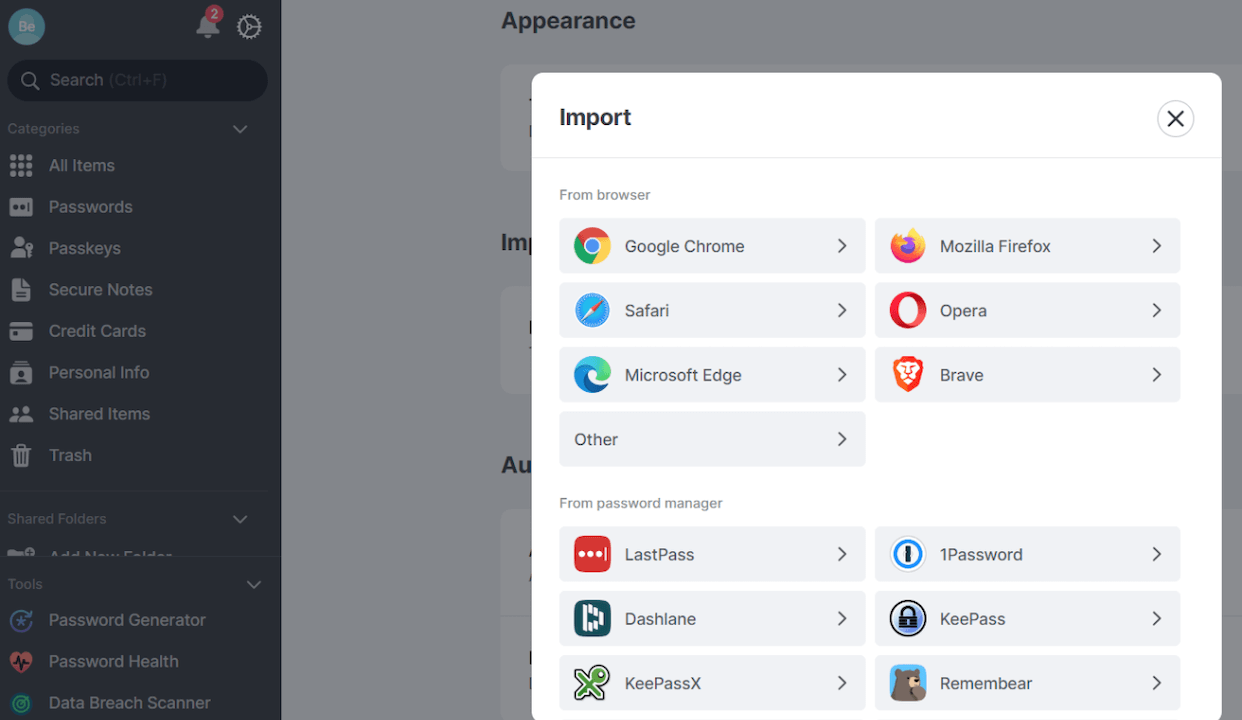
Task: Import from Dashlane password manager
Action: 711,618
